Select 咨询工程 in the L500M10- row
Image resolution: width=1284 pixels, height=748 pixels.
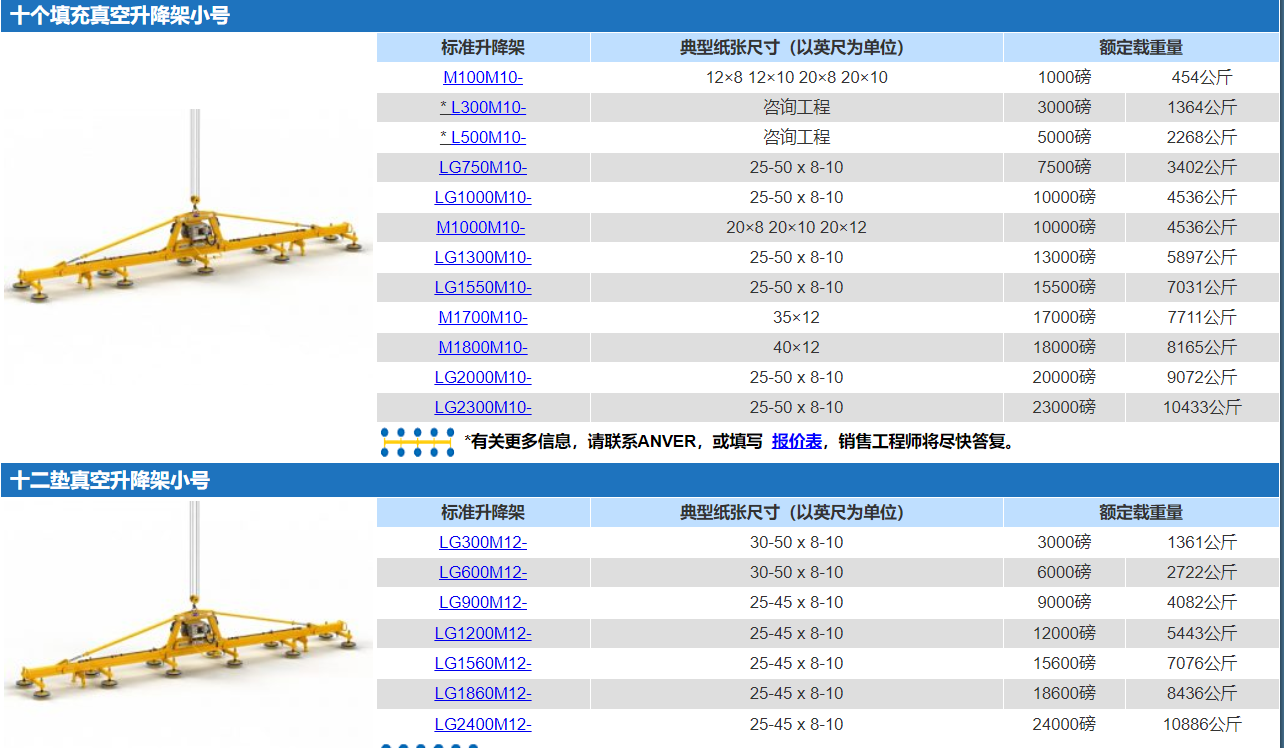(796, 137)
